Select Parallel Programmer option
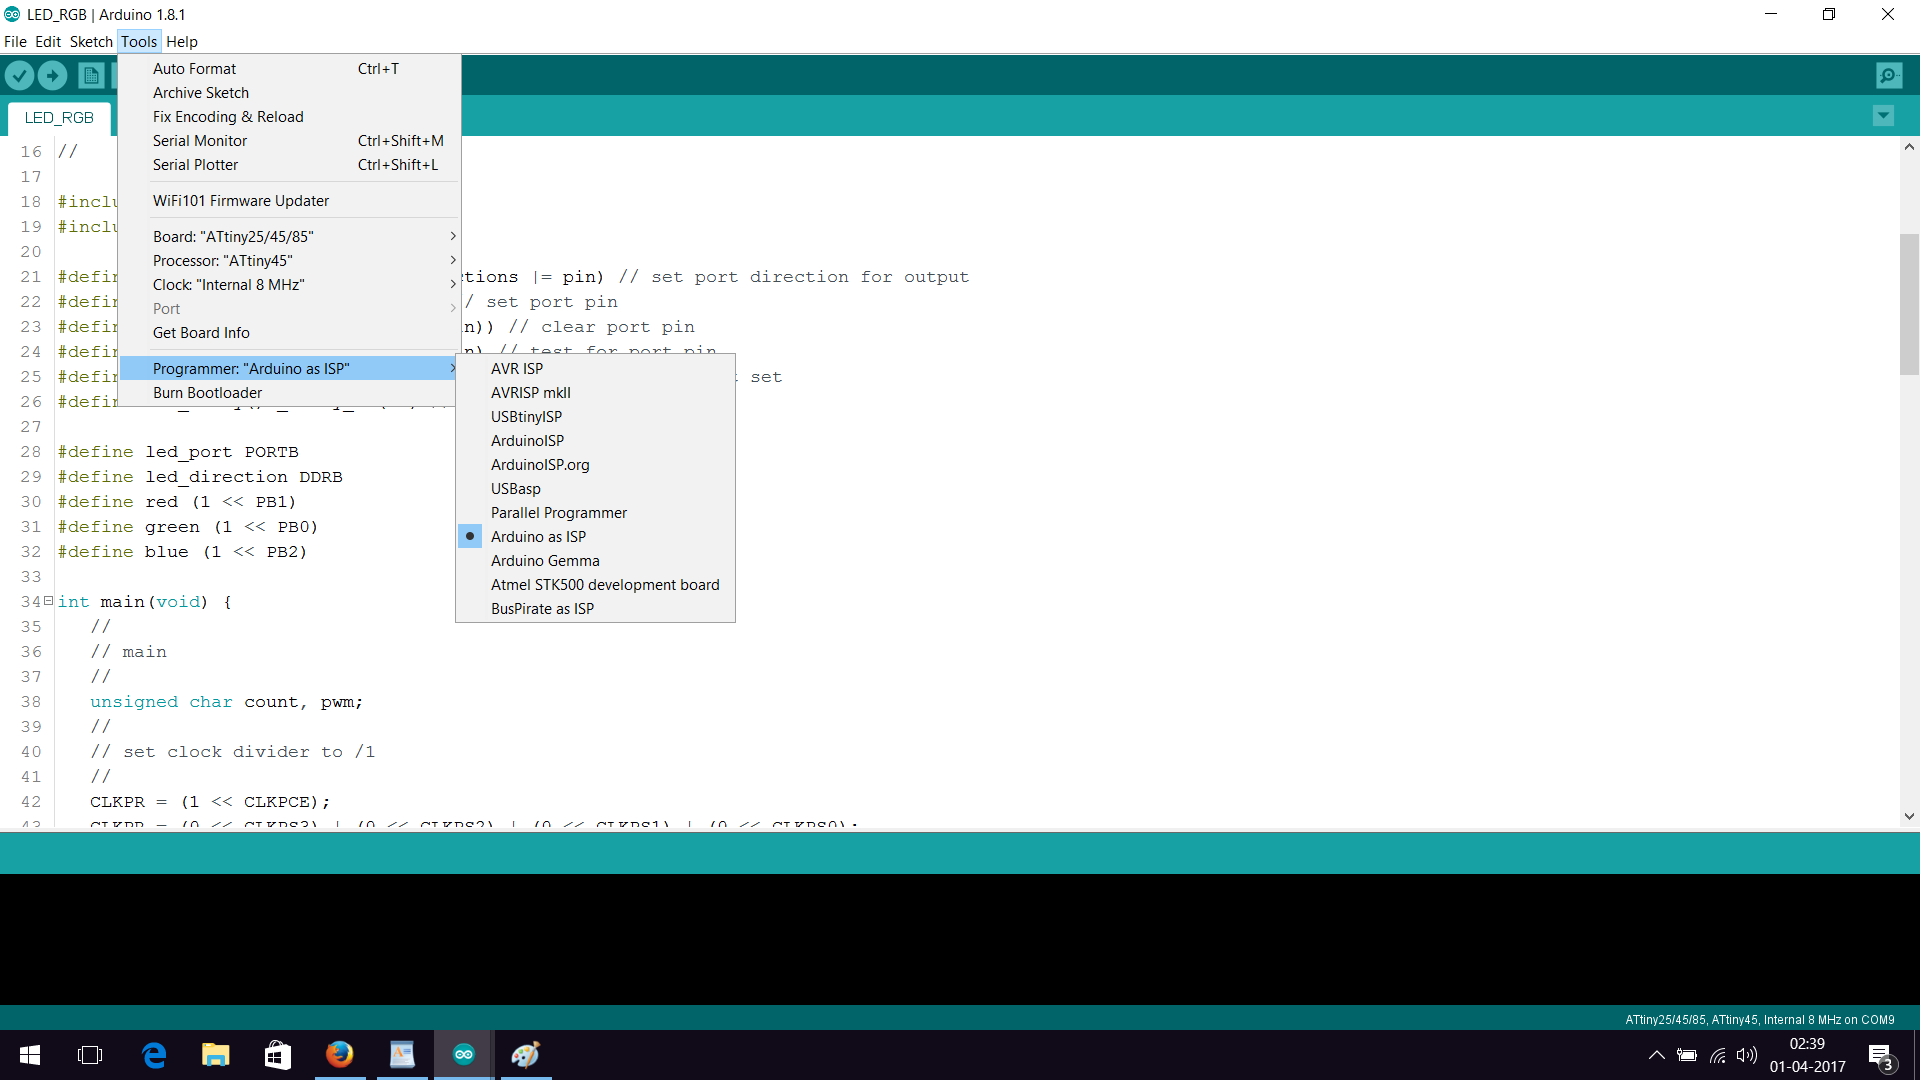Viewport: 1920px width, 1080px height. click(x=595, y=513)
